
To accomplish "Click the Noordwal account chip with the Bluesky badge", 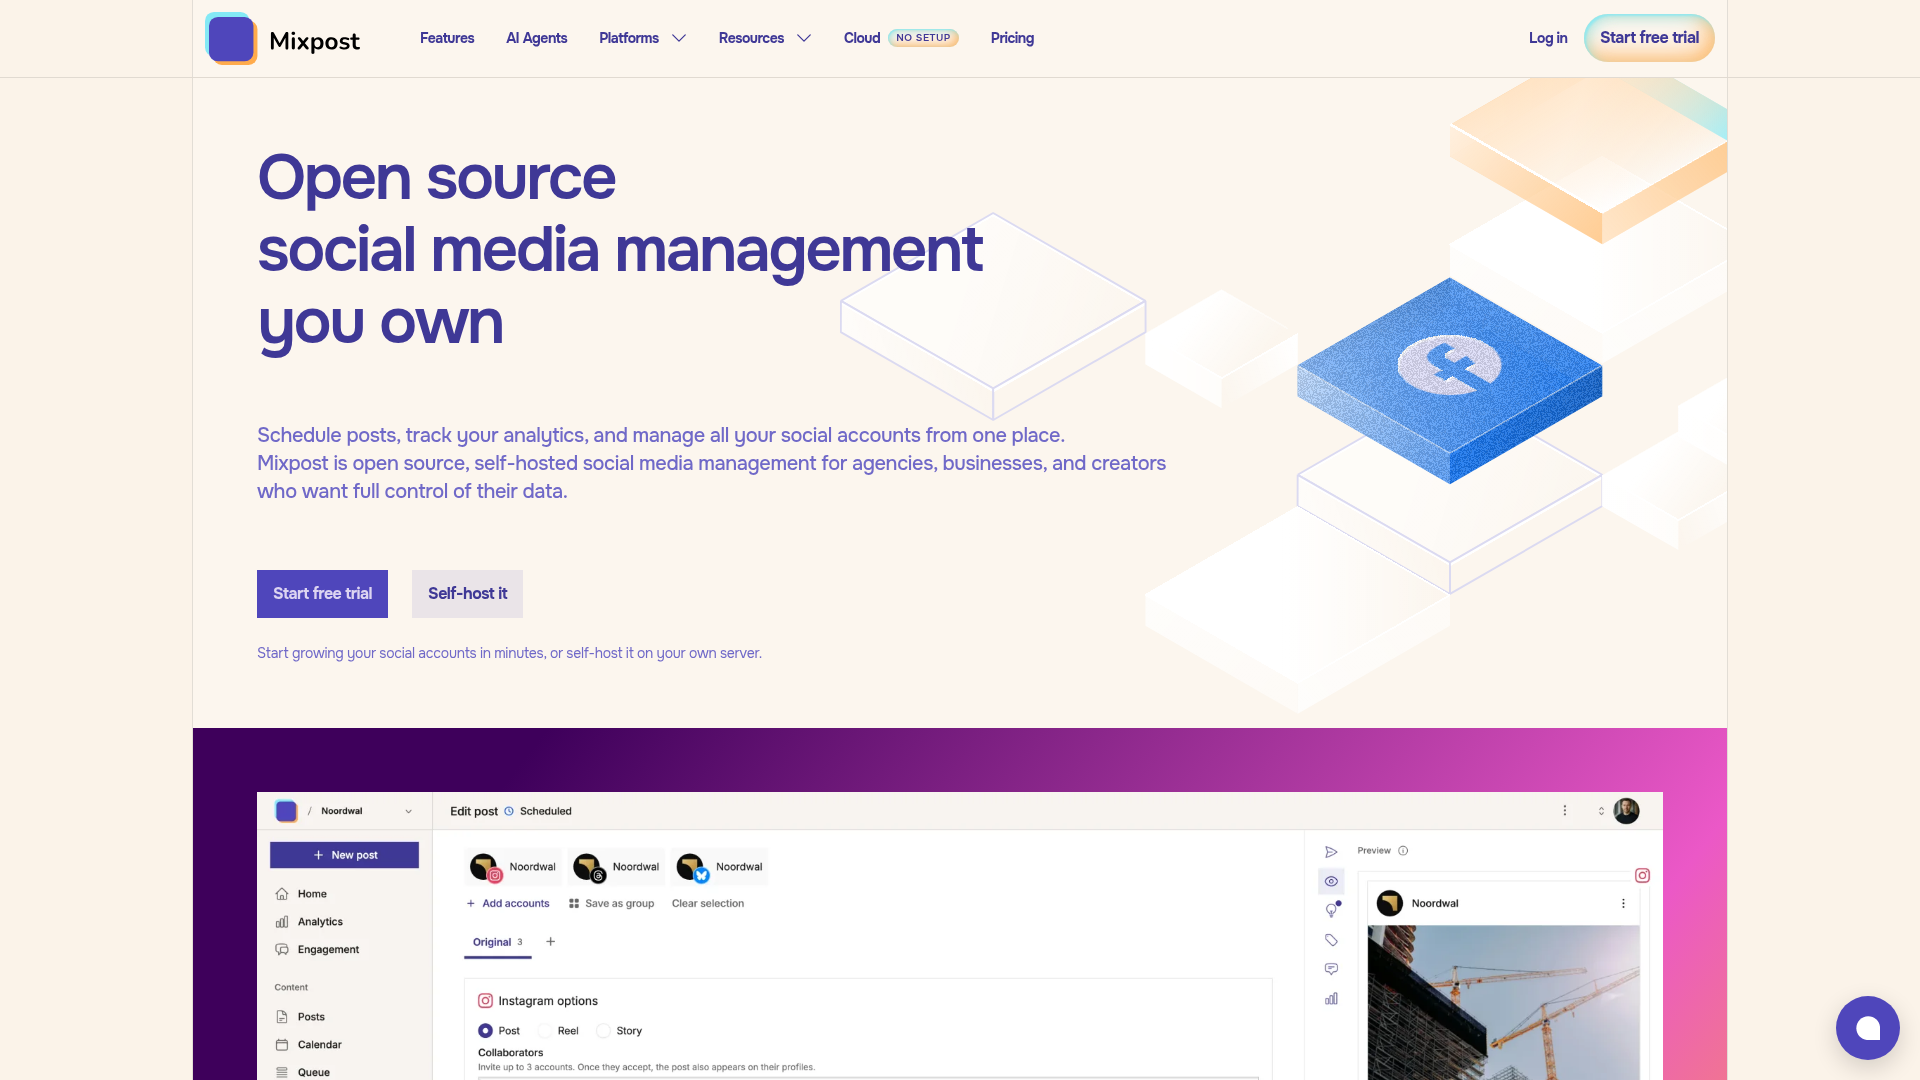I will tap(720, 867).
